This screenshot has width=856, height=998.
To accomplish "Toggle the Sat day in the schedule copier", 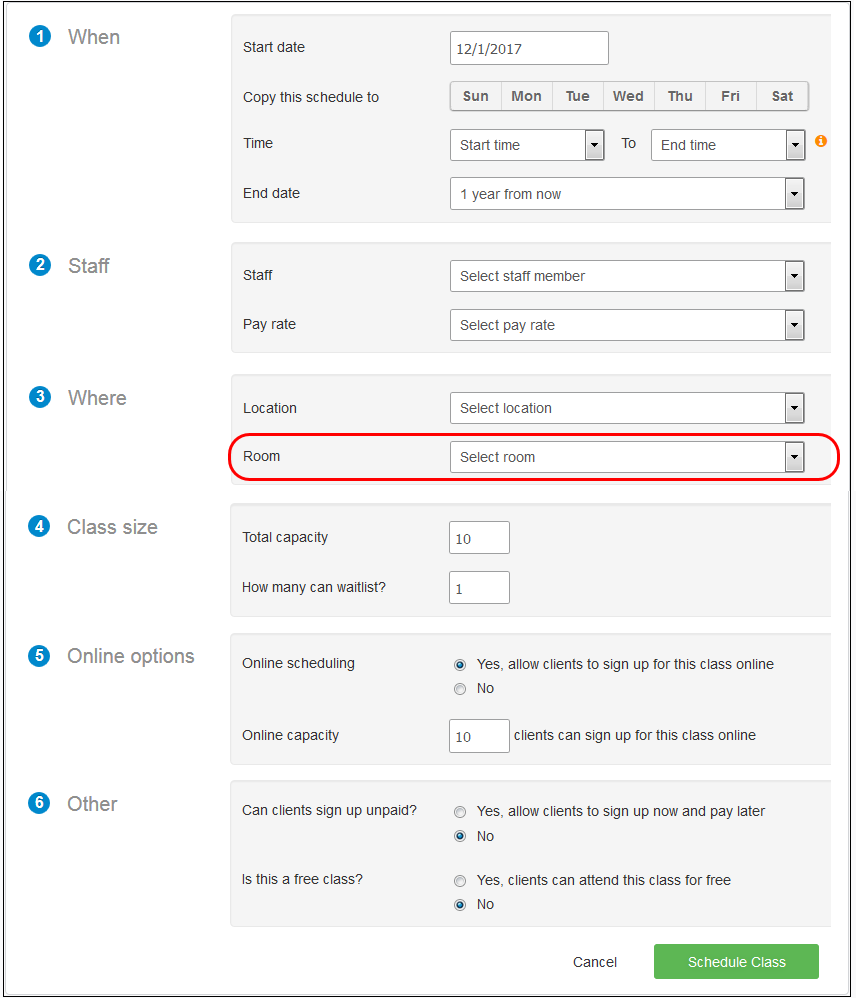I will [781, 95].
